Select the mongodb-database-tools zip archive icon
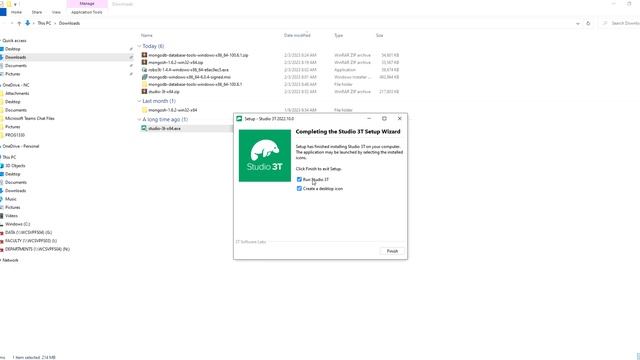The image size is (640, 360). point(144,55)
